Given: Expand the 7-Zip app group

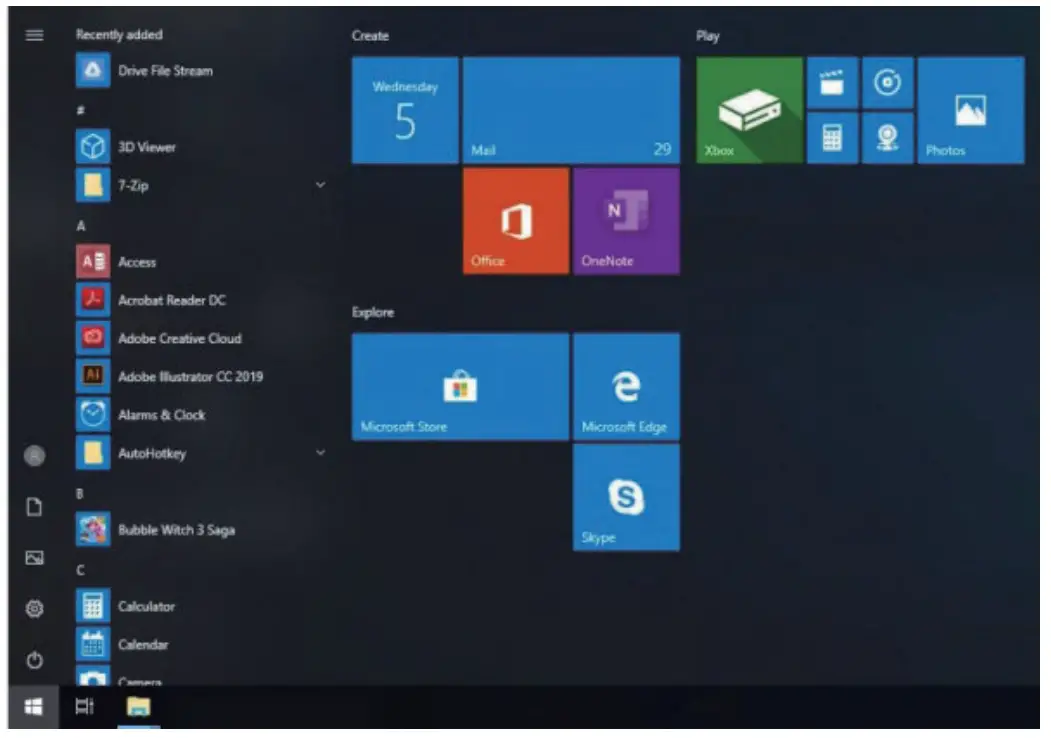Looking at the screenshot, I should point(320,185).
